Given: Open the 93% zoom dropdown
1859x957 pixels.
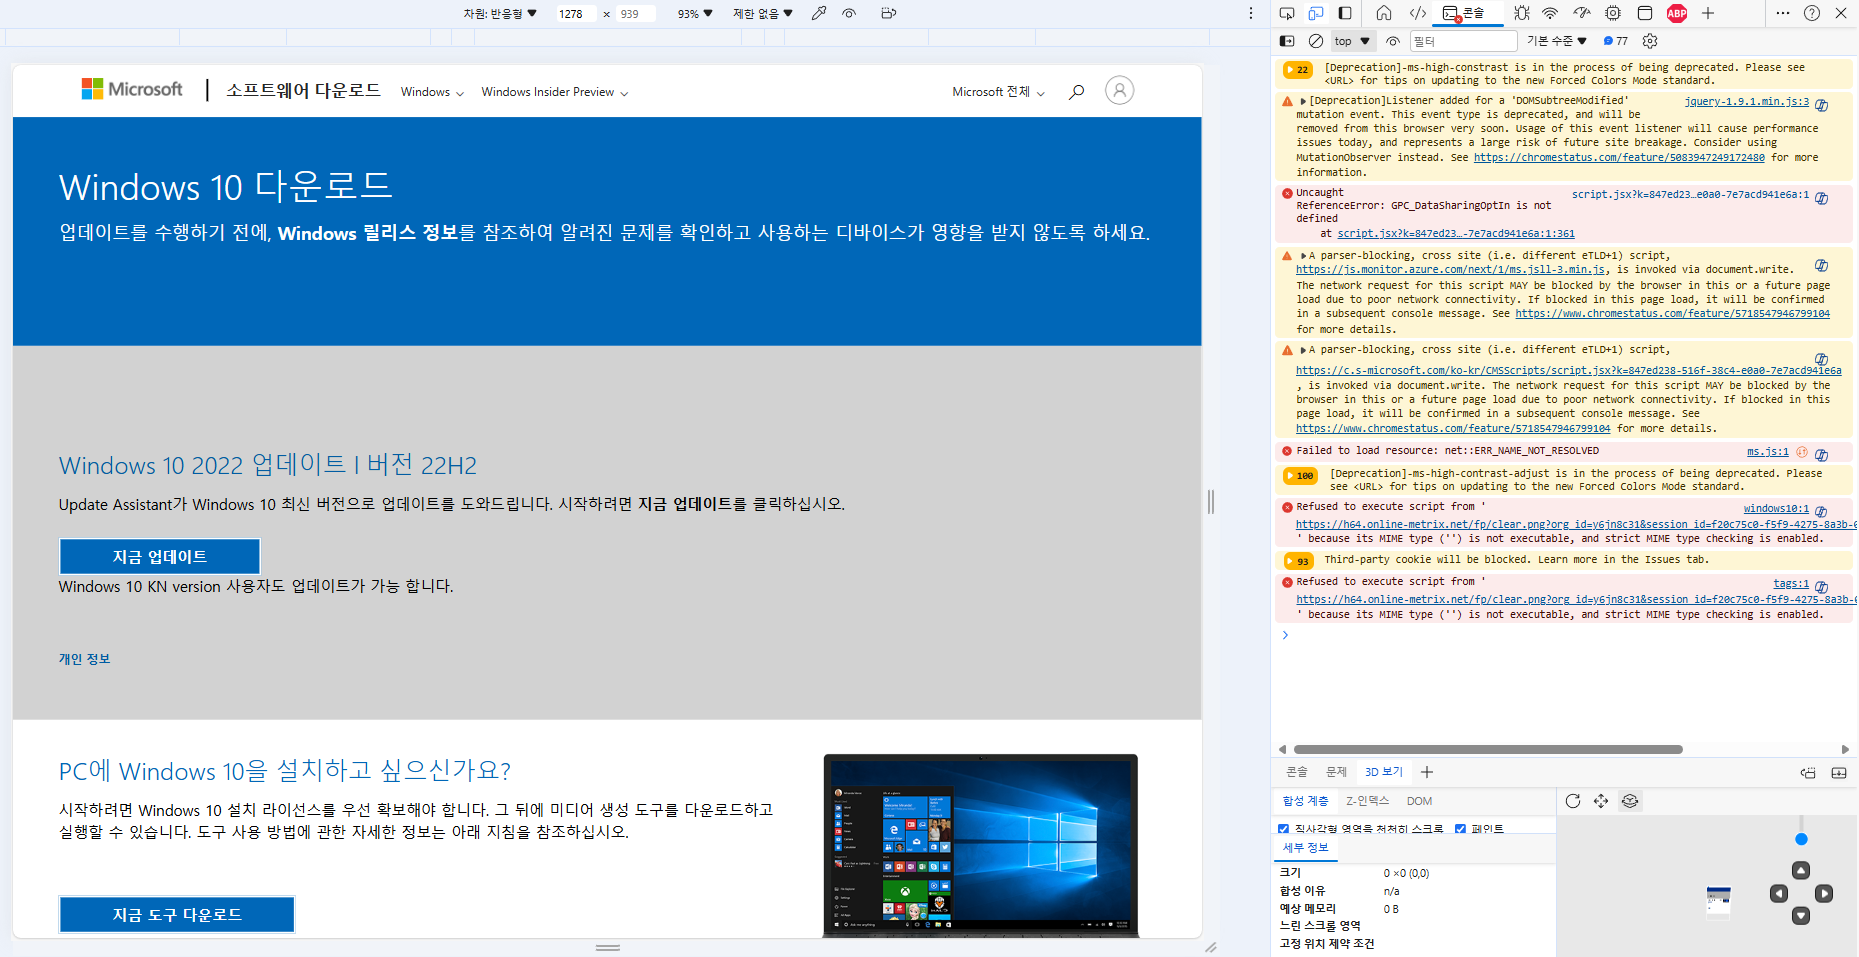Looking at the screenshot, I should point(695,14).
